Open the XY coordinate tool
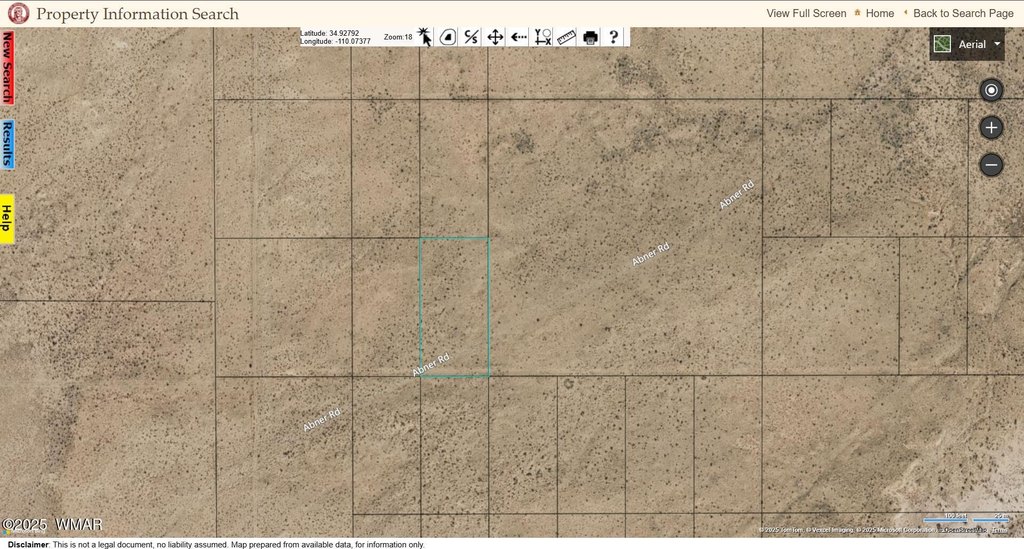This screenshot has width=1024, height=549. click(x=543, y=37)
